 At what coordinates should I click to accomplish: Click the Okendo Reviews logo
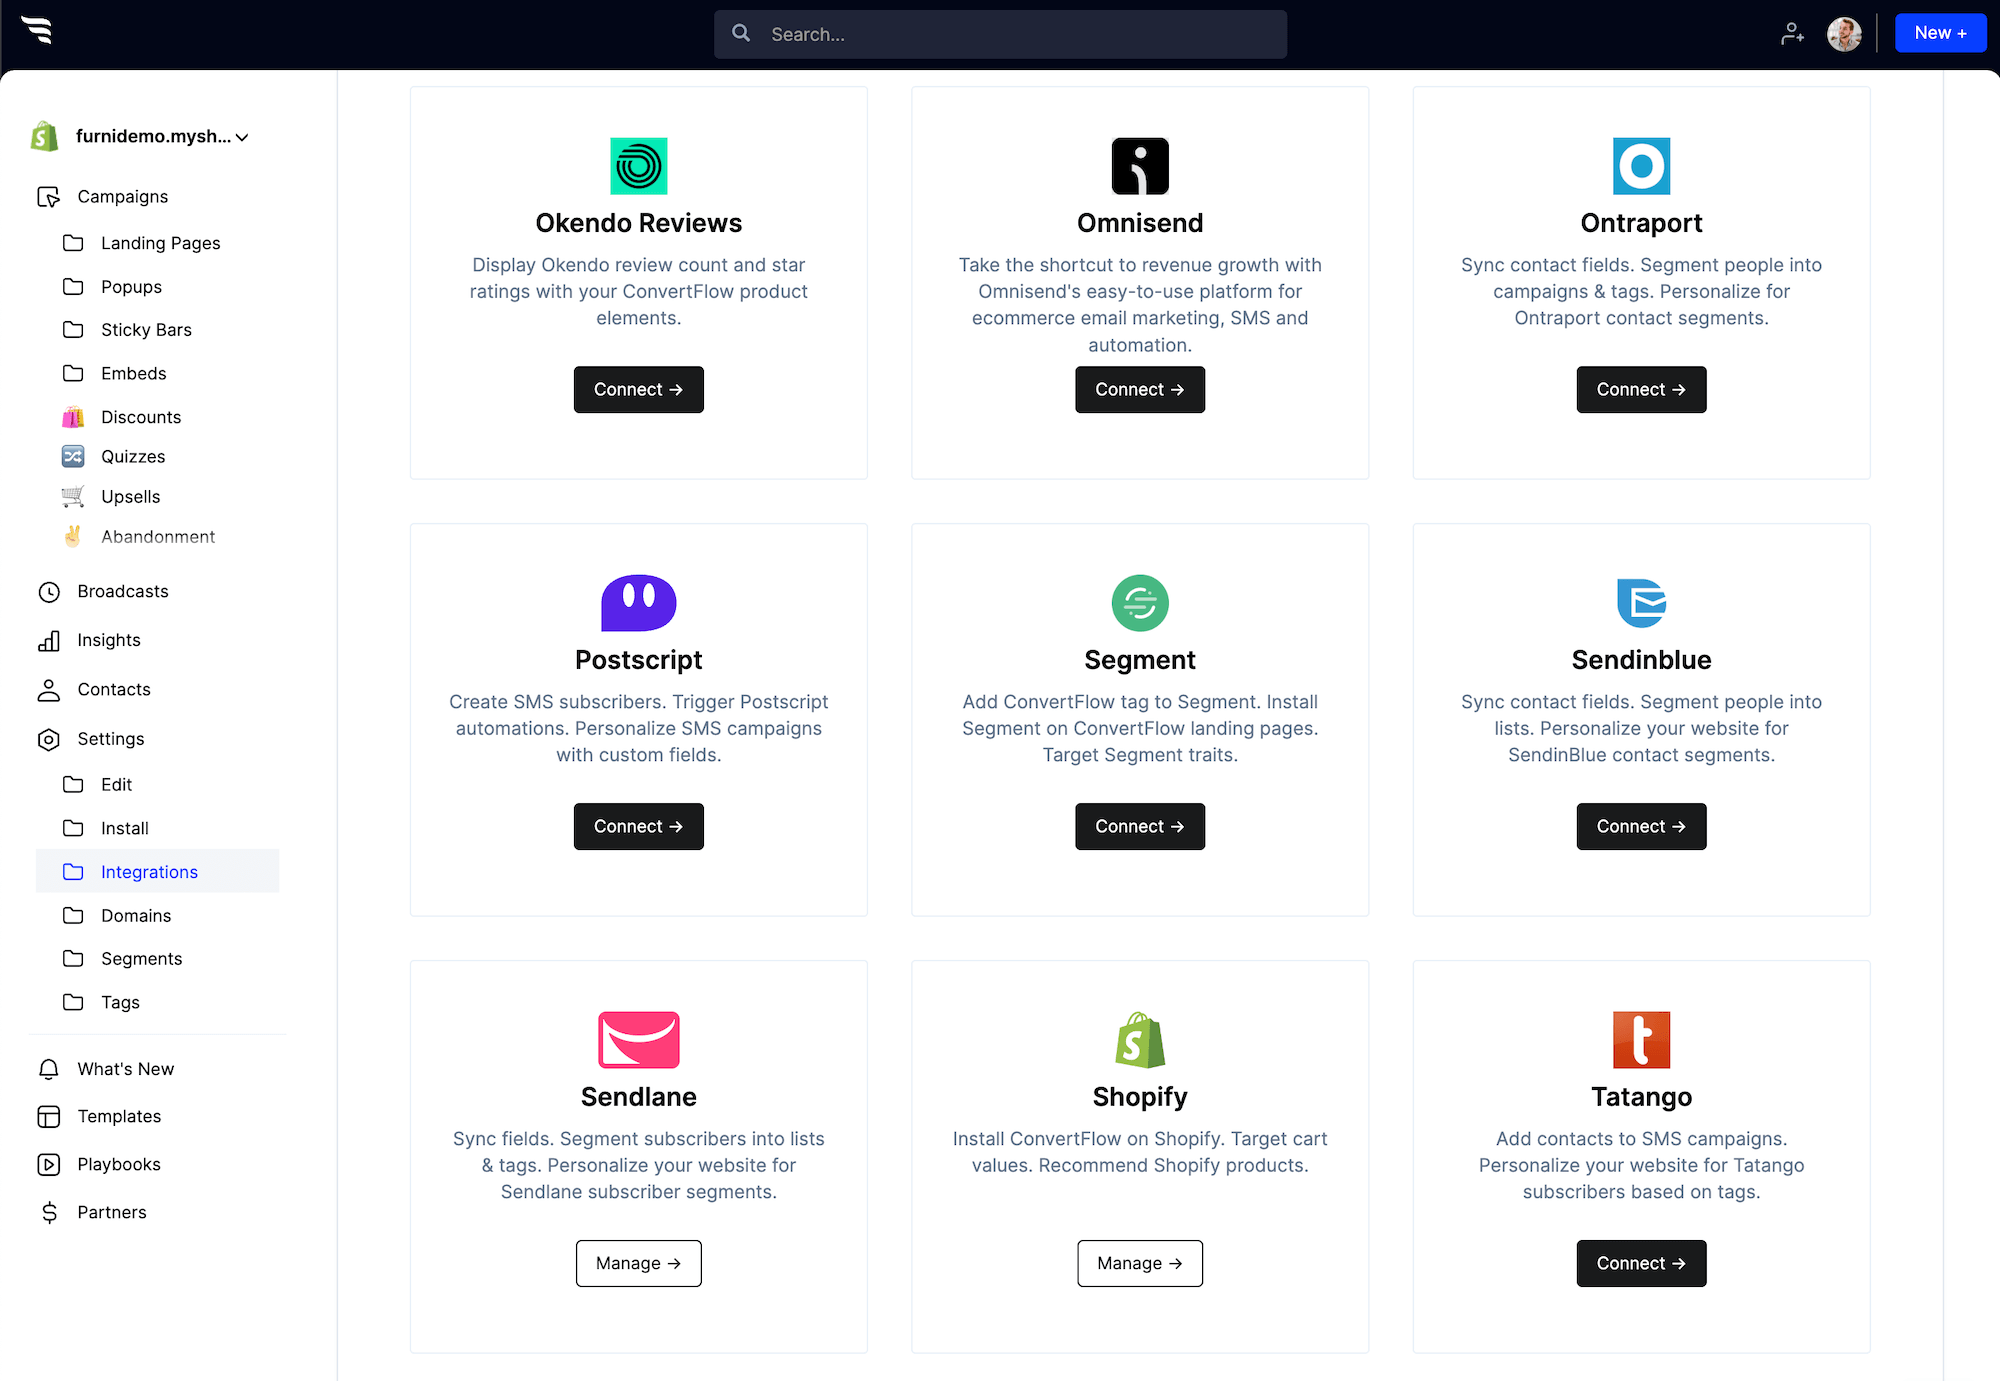(x=639, y=166)
